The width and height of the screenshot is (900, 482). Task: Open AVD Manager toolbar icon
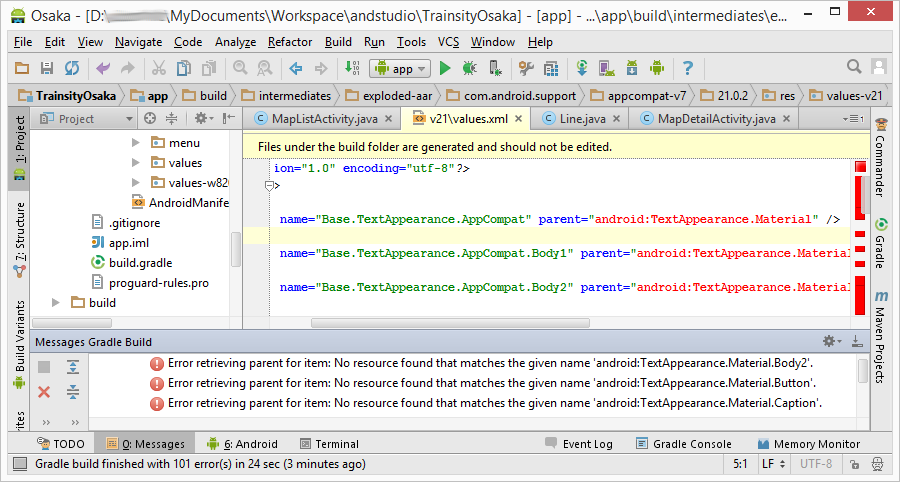coord(607,68)
